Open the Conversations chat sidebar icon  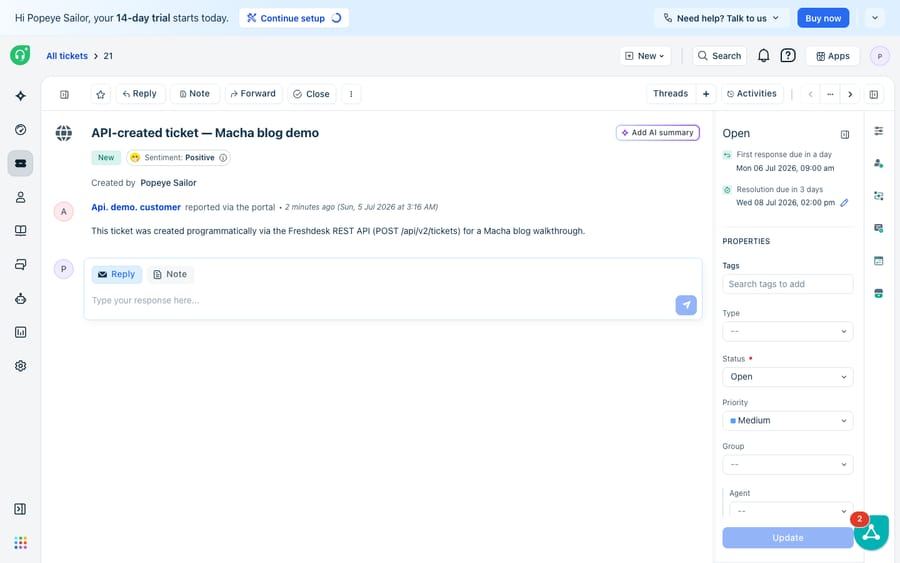pos(21,265)
